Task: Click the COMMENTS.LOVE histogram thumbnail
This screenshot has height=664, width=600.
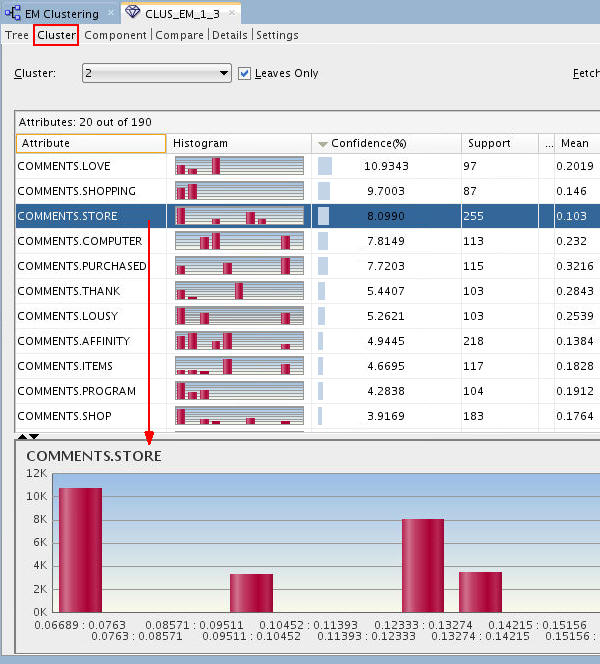Action: [239, 166]
